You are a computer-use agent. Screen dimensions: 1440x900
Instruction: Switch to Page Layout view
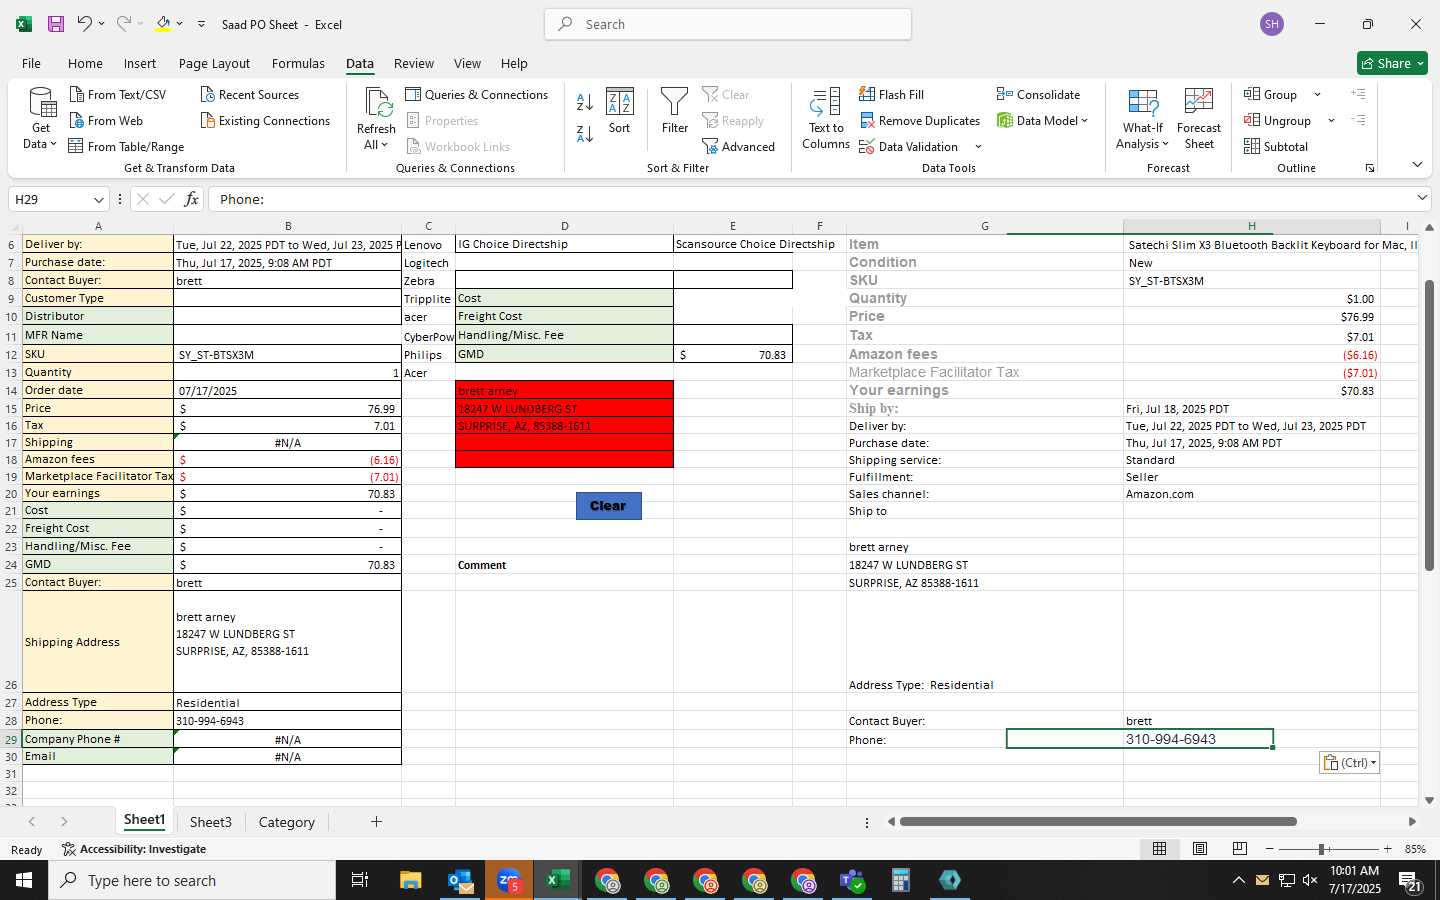[1200, 848]
